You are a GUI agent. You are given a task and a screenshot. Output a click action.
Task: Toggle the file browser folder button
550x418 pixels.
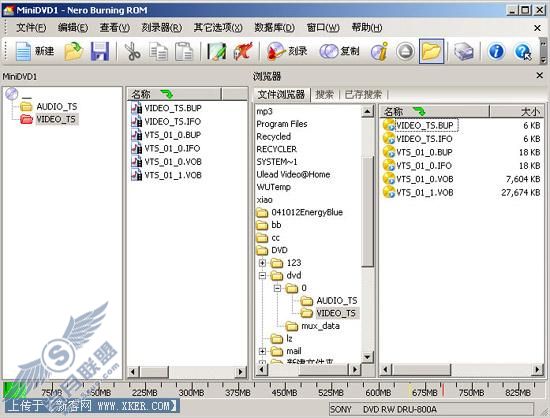[x=431, y=51]
